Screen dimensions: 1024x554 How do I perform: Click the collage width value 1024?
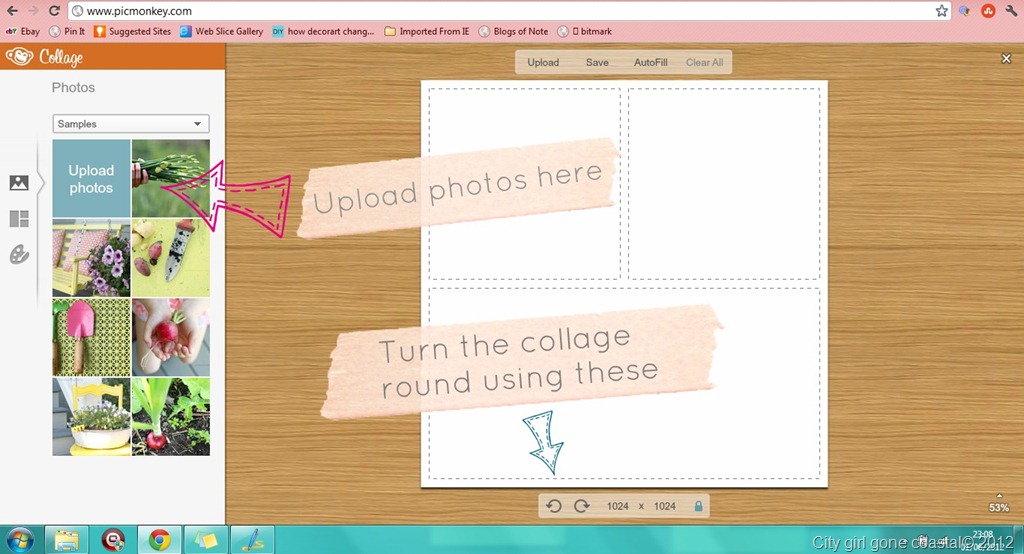(x=617, y=506)
